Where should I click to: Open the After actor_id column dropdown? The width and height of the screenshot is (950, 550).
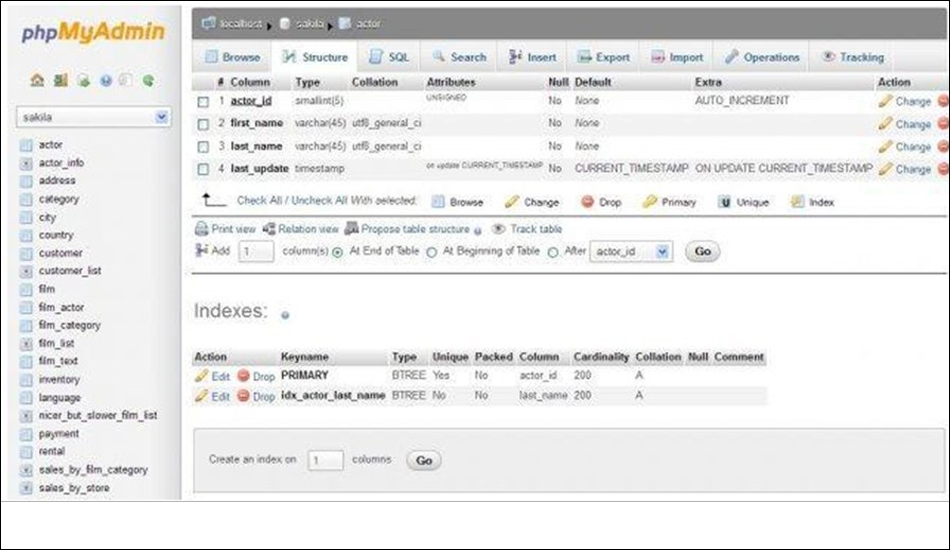[631, 251]
